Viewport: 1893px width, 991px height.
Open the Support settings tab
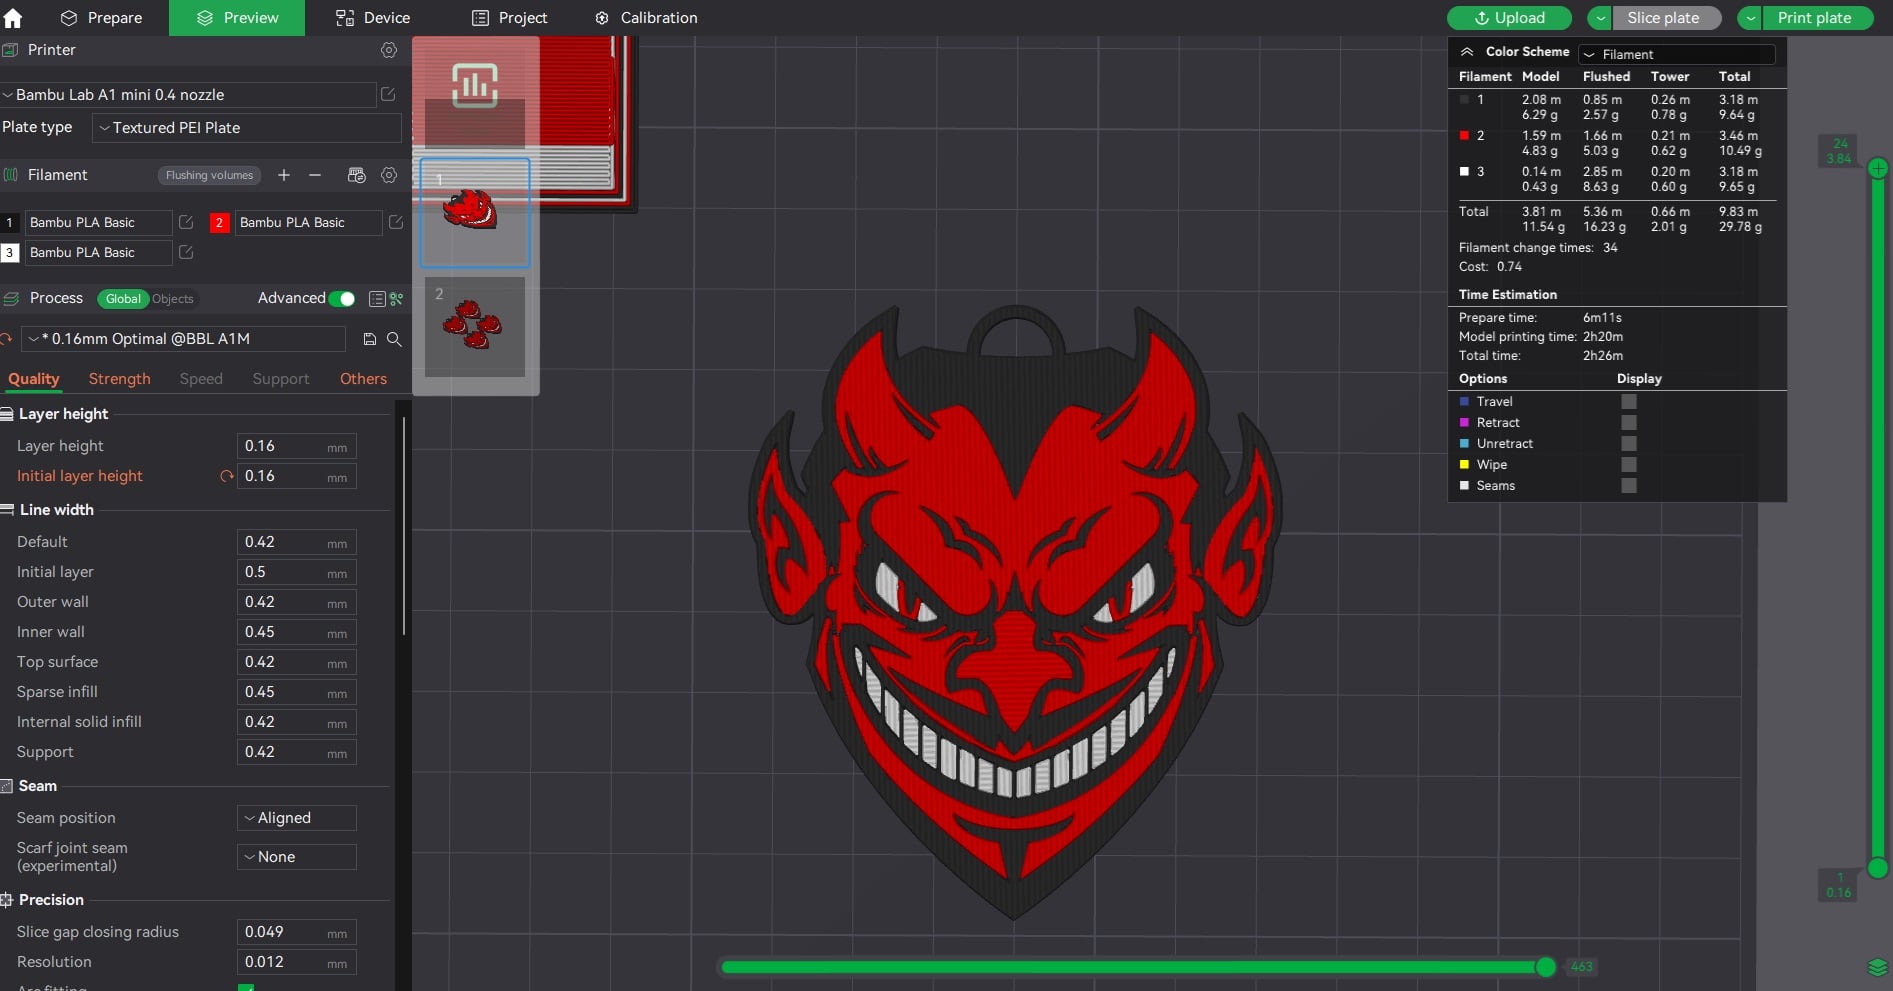(280, 379)
